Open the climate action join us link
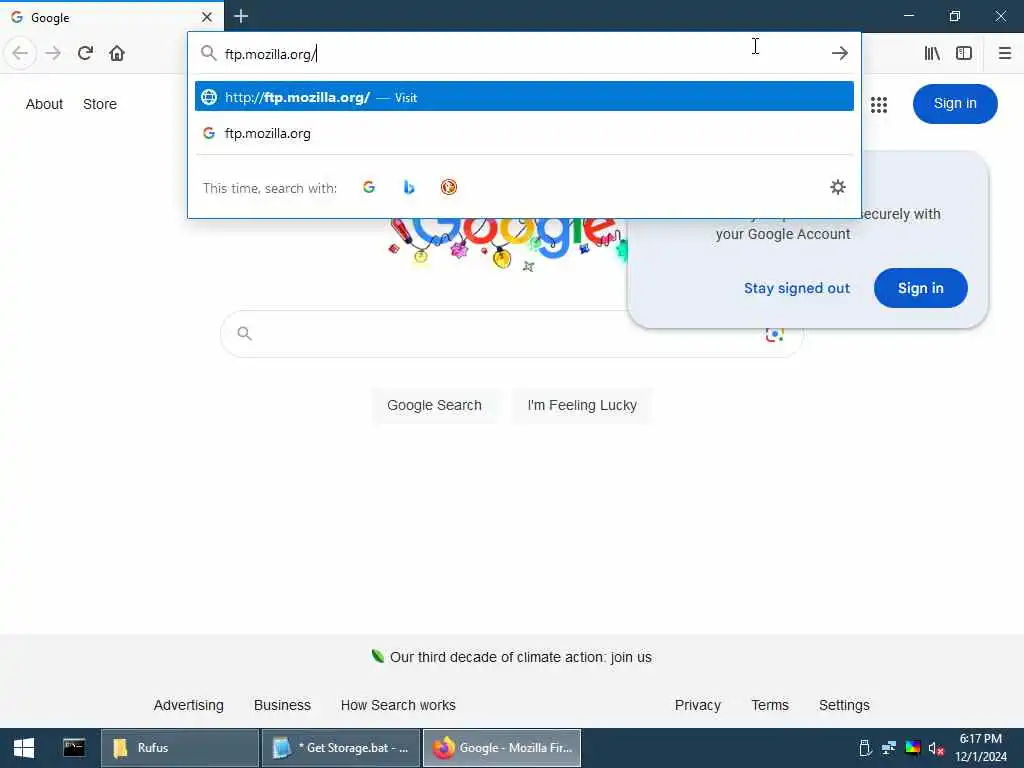This screenshot has width=1024, height=768. coord(520,657)
